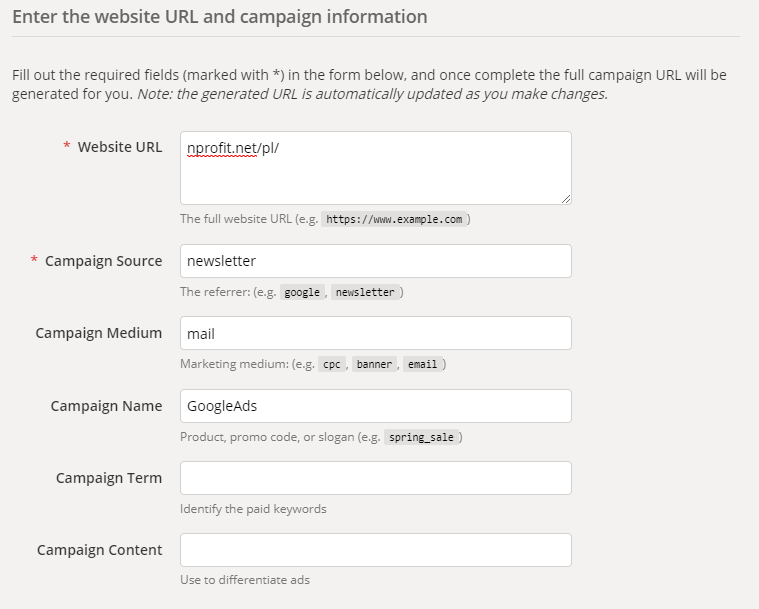Click the banner example tag
759x609 pixels.
click(374, 365)
